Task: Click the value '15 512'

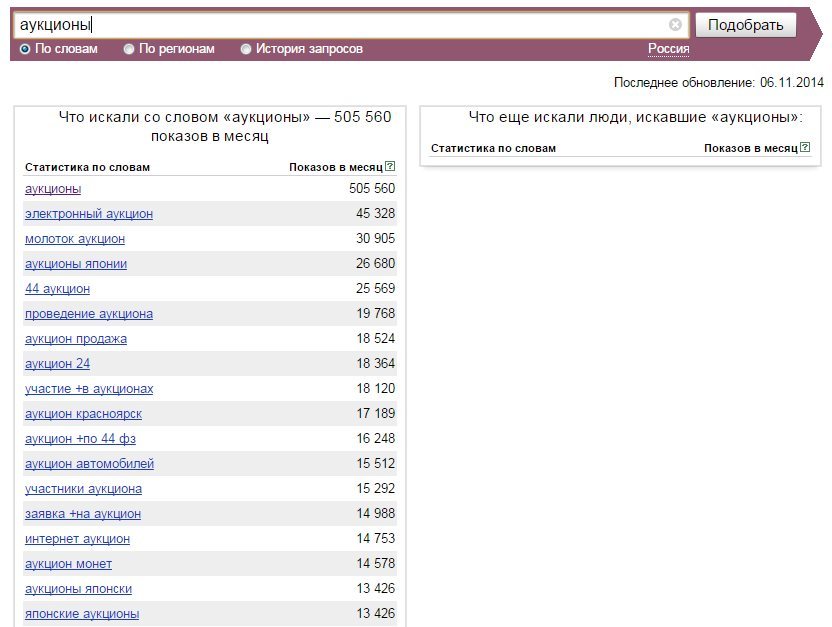Action: click(x=376, y=463)
